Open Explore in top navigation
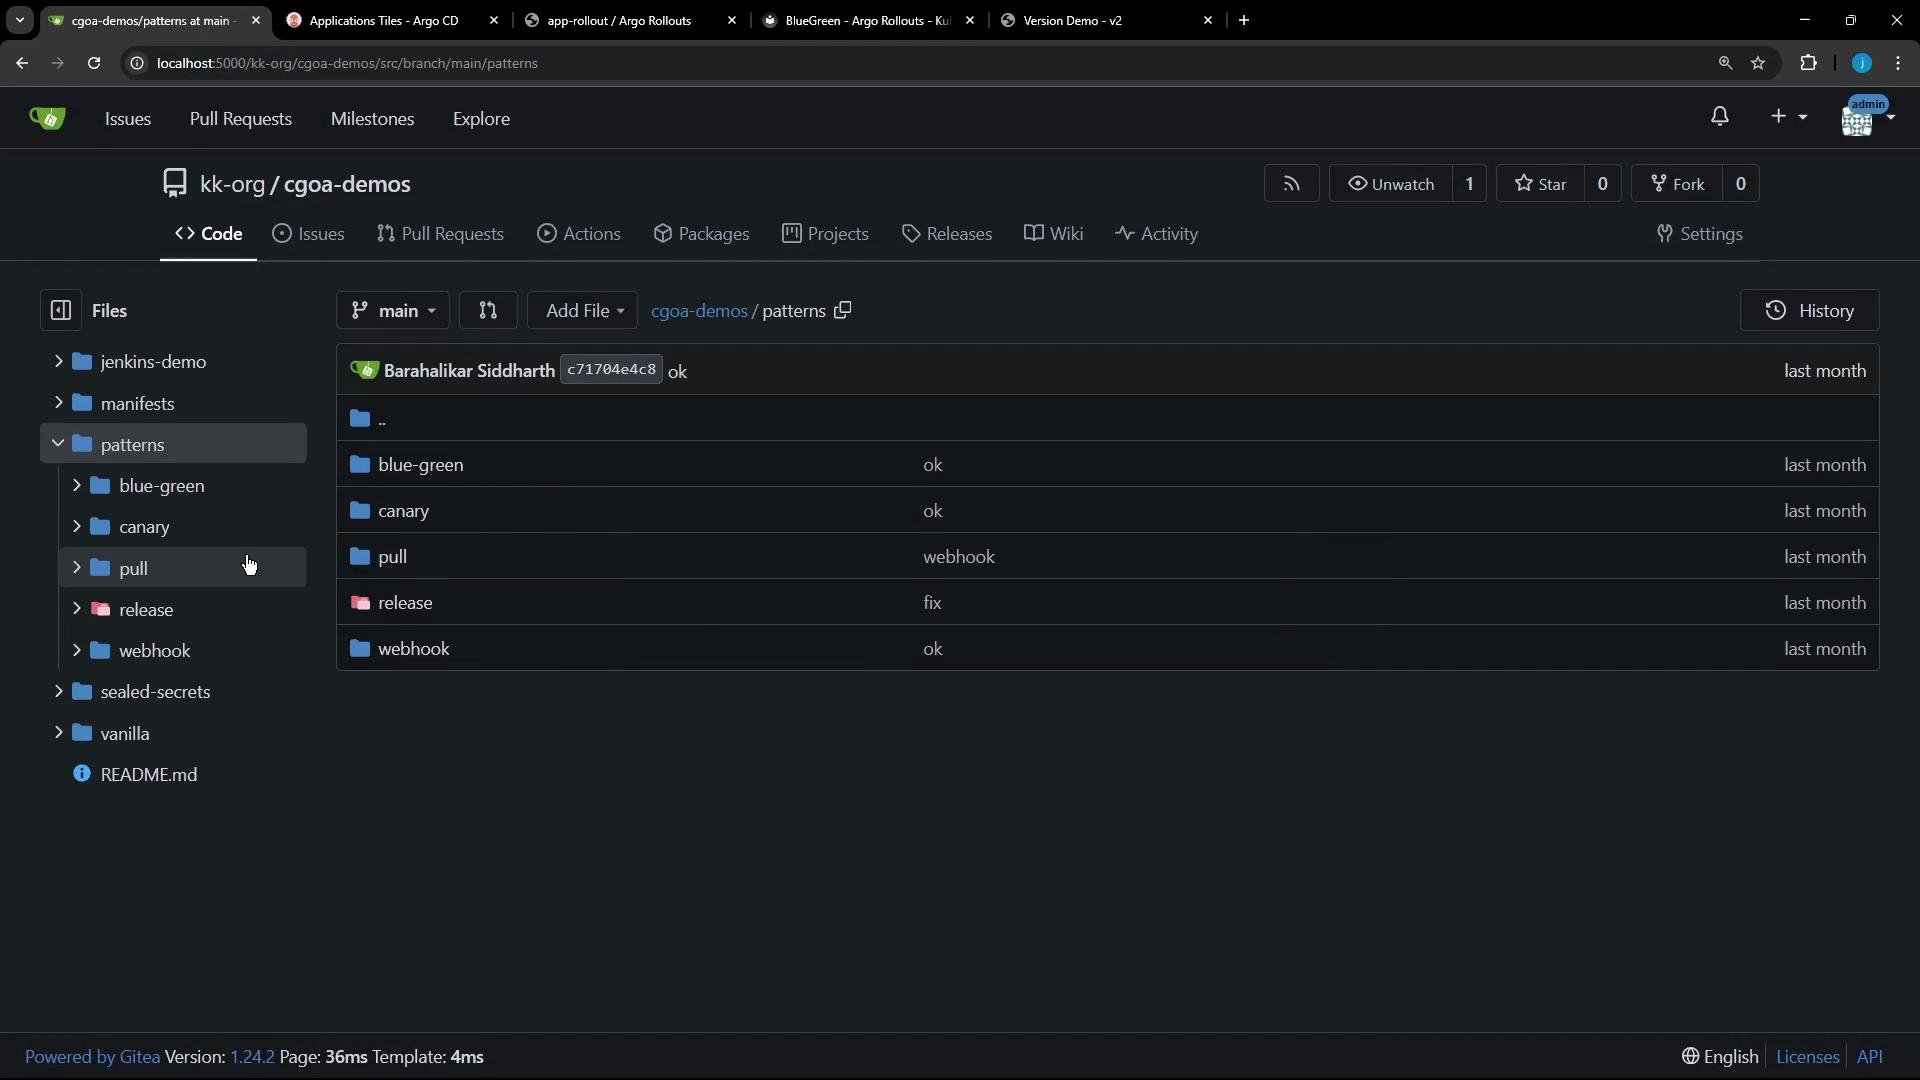Screen dimensions: 1920x1080 click(481, 119)
